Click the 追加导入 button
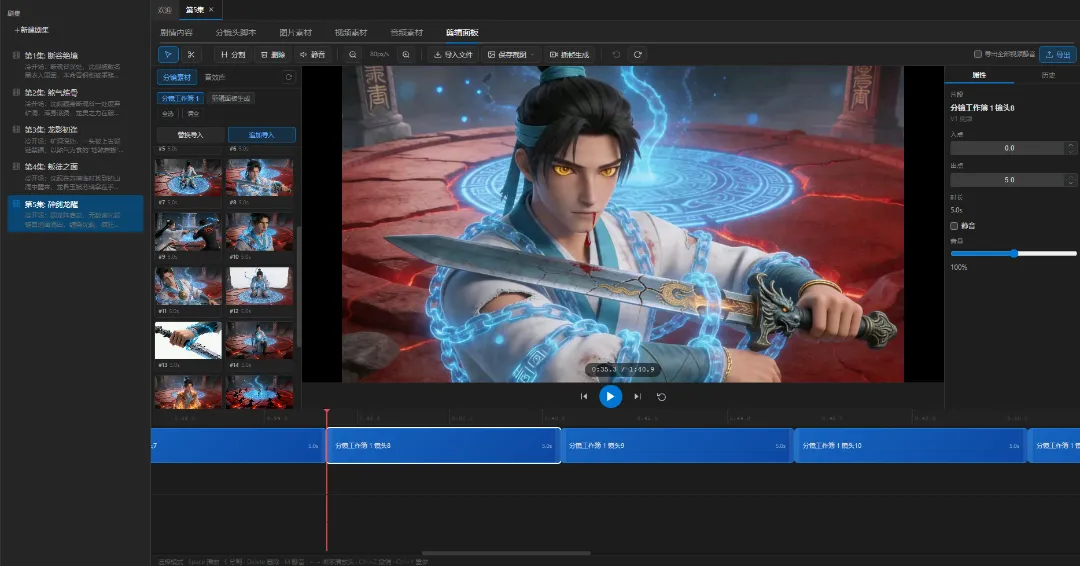This screenshot has height=566, width=1080. tap(262, 135)
